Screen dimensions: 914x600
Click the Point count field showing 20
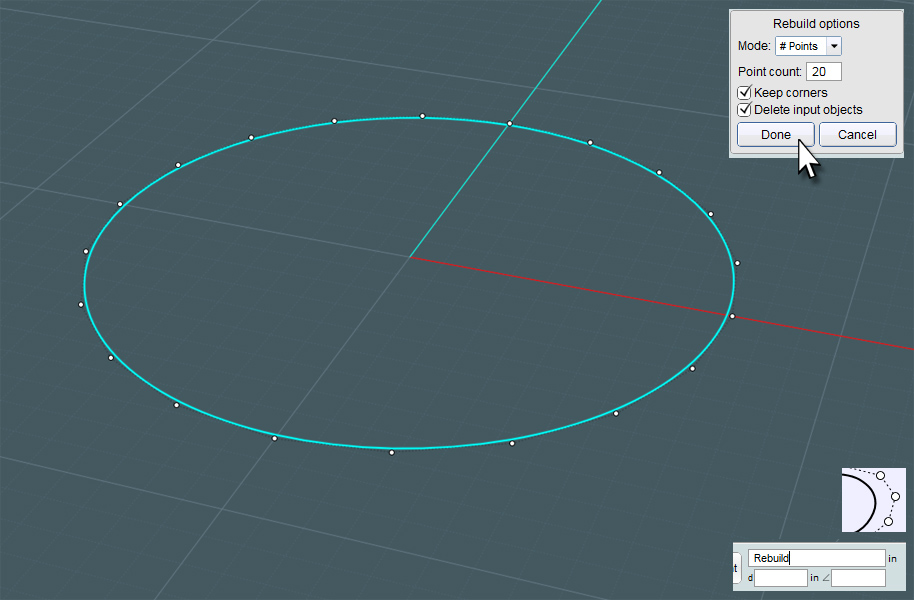(824, 72)
